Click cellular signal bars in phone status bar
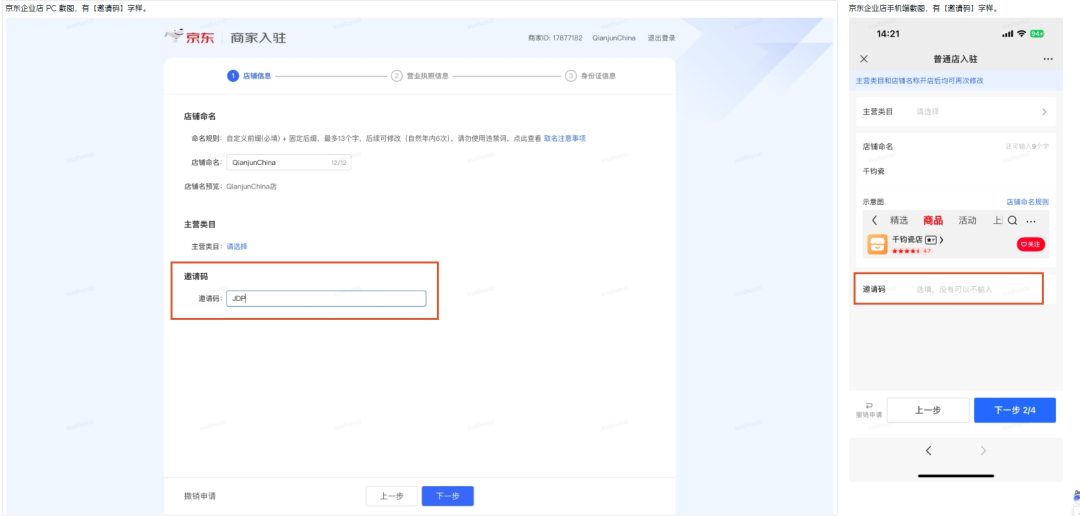This screenshot has height=516, width=1080. [1008, 34]
